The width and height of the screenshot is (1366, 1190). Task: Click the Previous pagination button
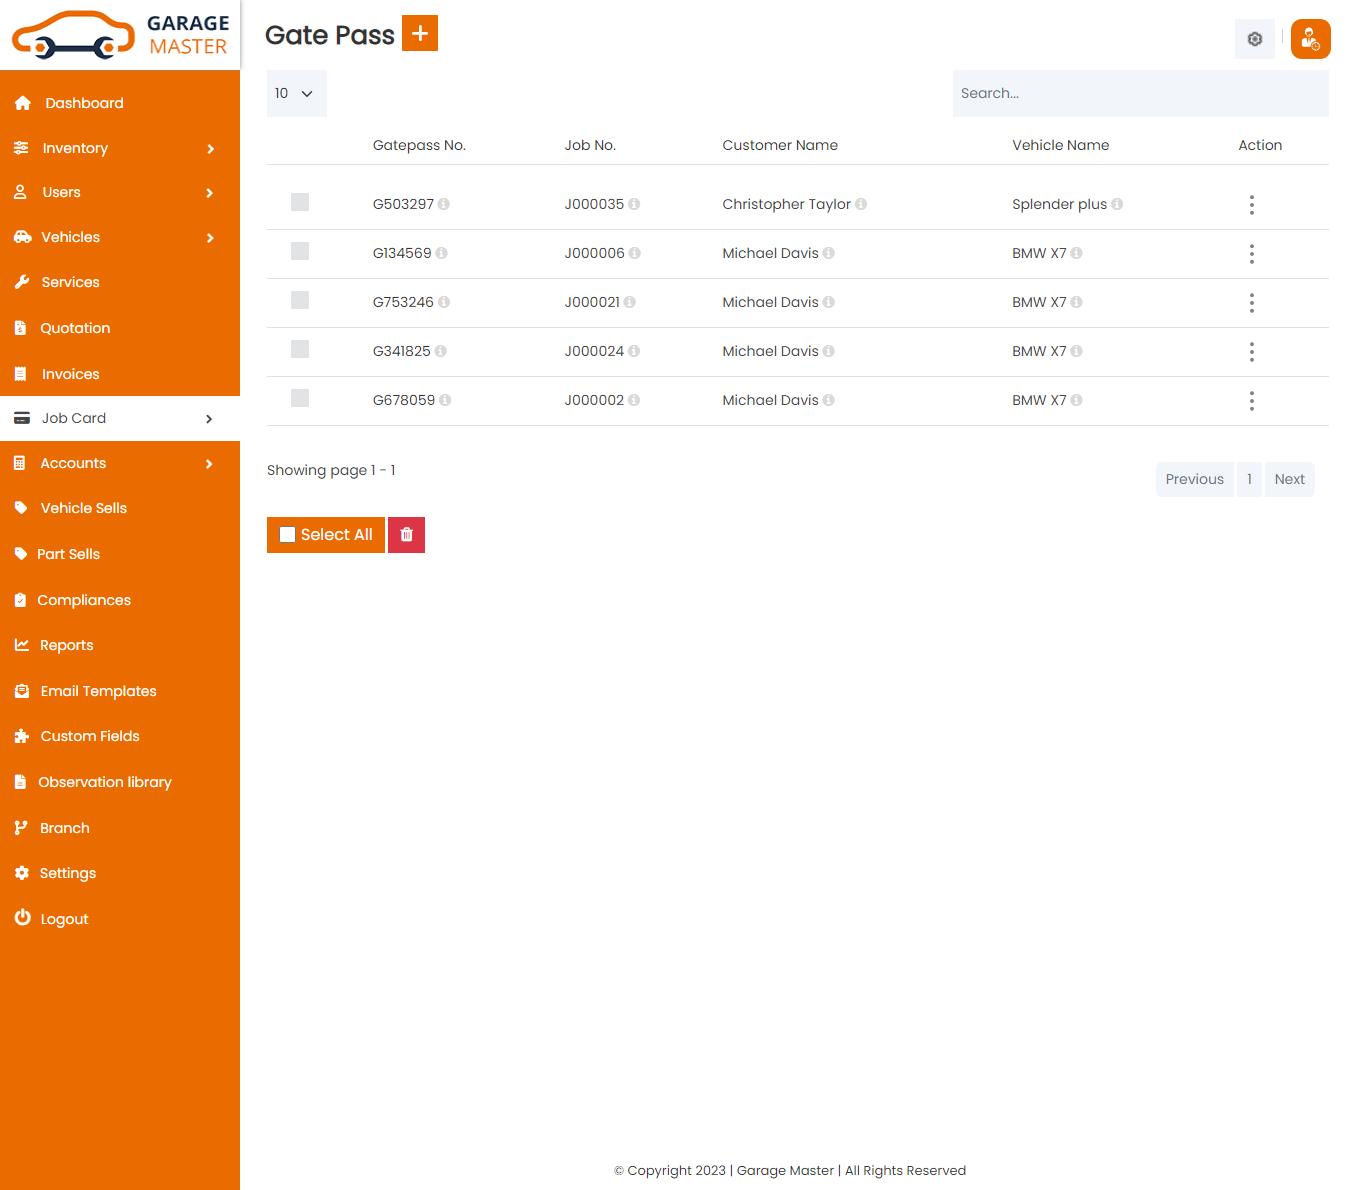coord(1194,479)
